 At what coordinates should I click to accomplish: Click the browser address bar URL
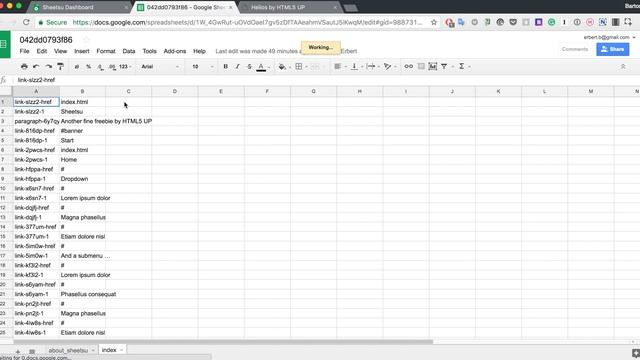(x=247, y=22)
